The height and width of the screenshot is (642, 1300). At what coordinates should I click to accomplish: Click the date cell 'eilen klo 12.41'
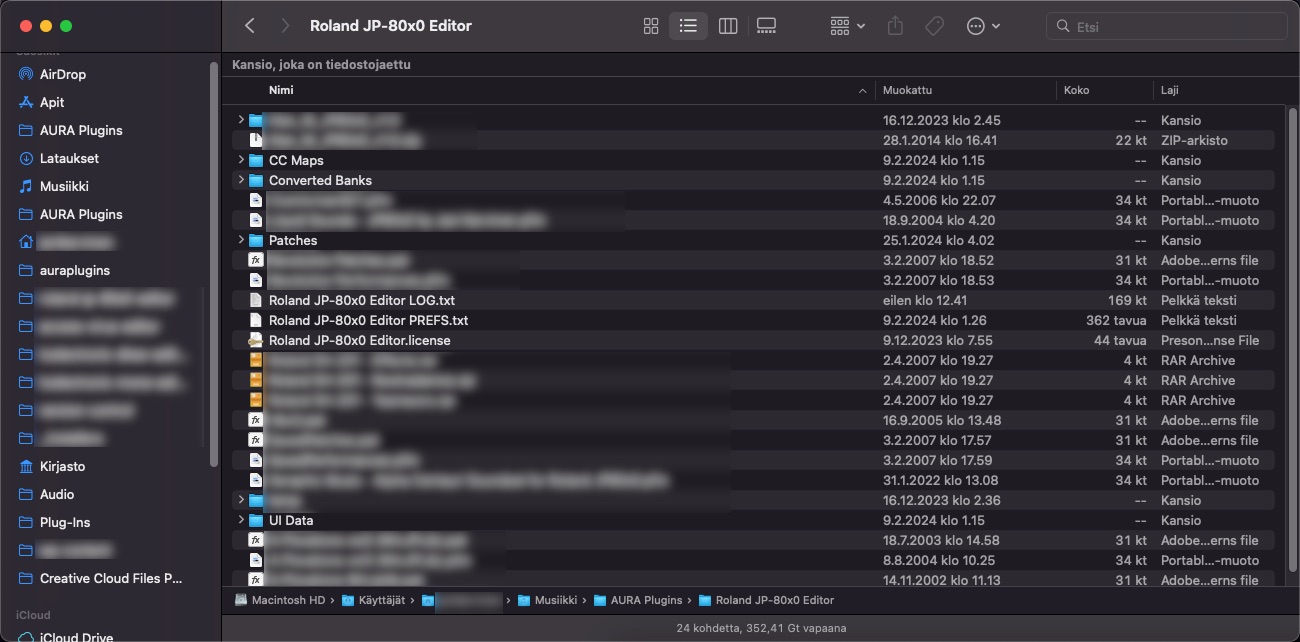[926, 300]
